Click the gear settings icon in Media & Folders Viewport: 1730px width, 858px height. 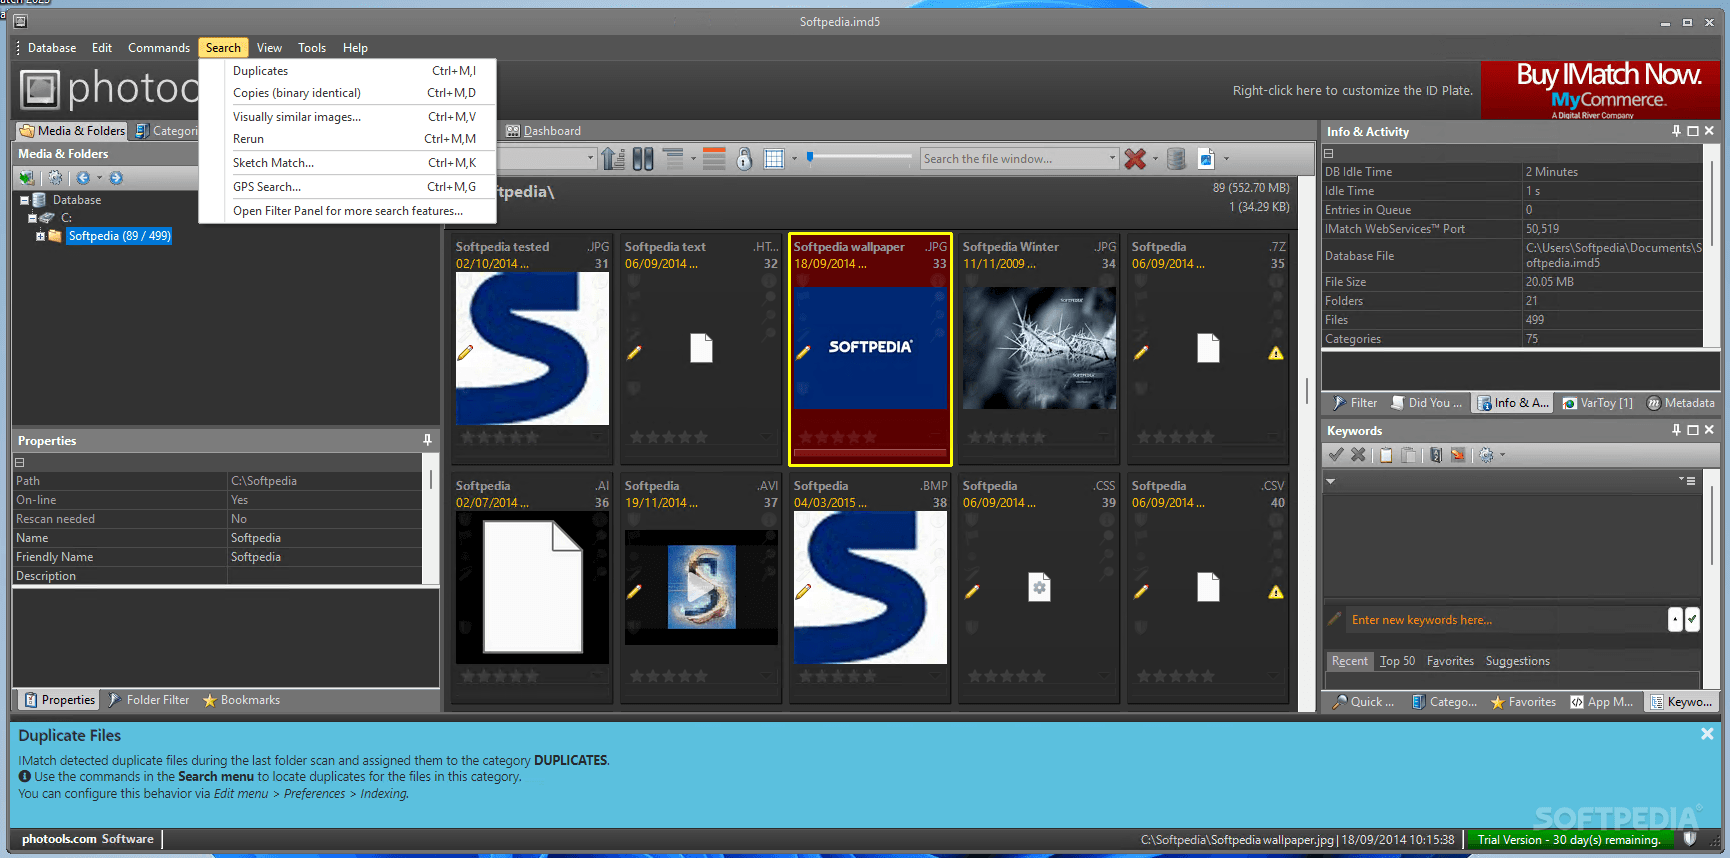[55, 178]
